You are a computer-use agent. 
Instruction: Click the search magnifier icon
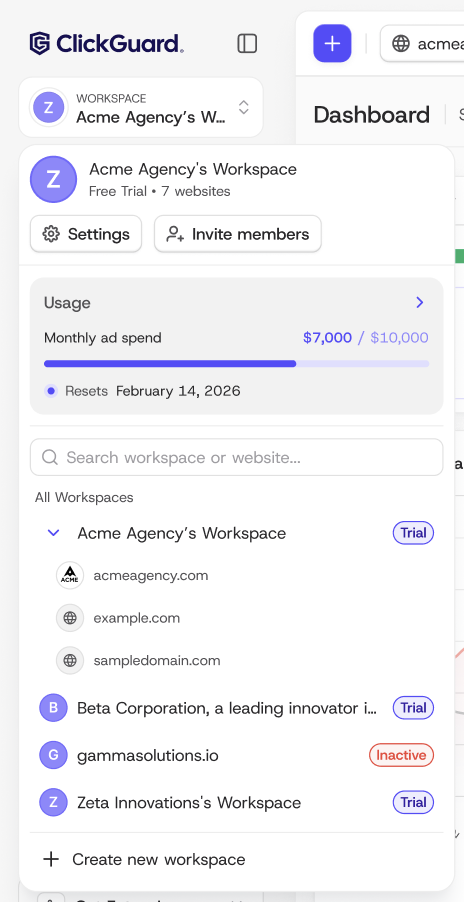[50, 457]
